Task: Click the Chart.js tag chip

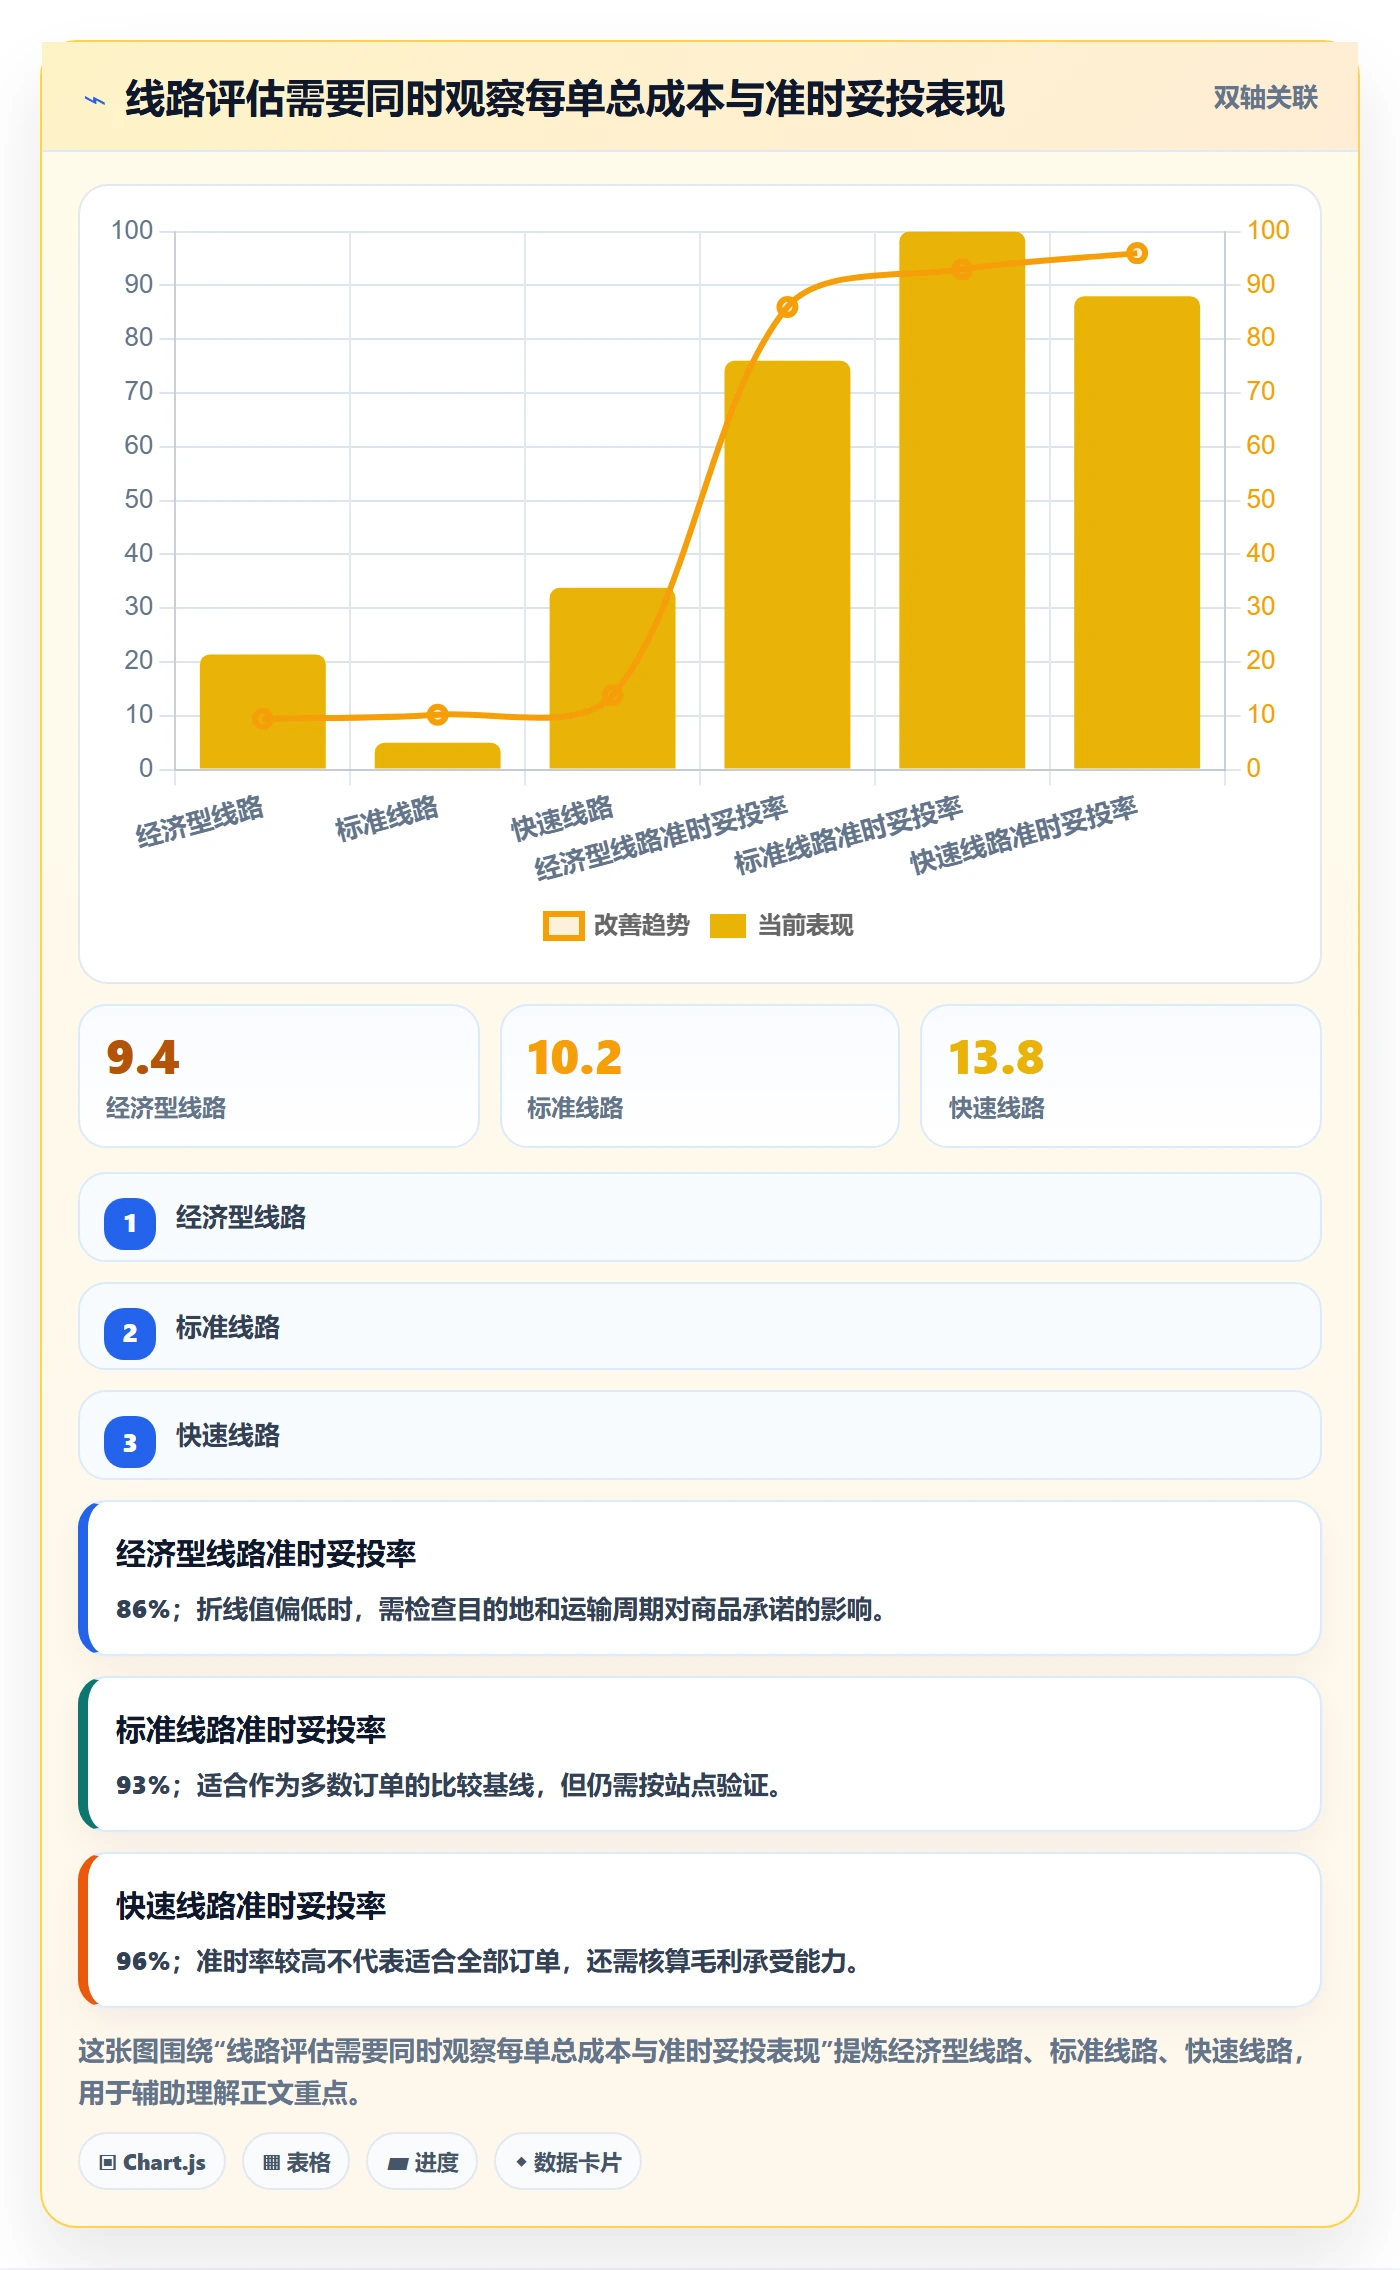Action: (x=152, y=2162)
